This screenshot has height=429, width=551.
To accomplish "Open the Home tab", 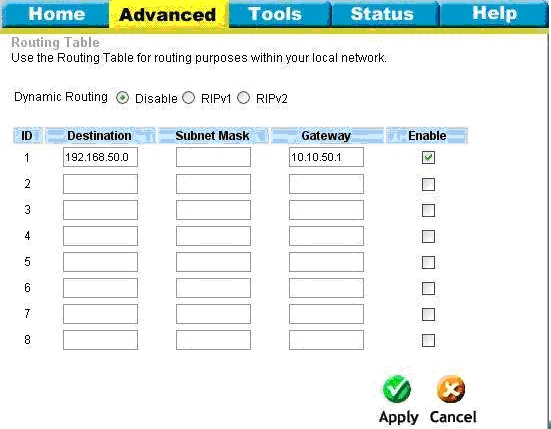I will click(x=56, y=14).
